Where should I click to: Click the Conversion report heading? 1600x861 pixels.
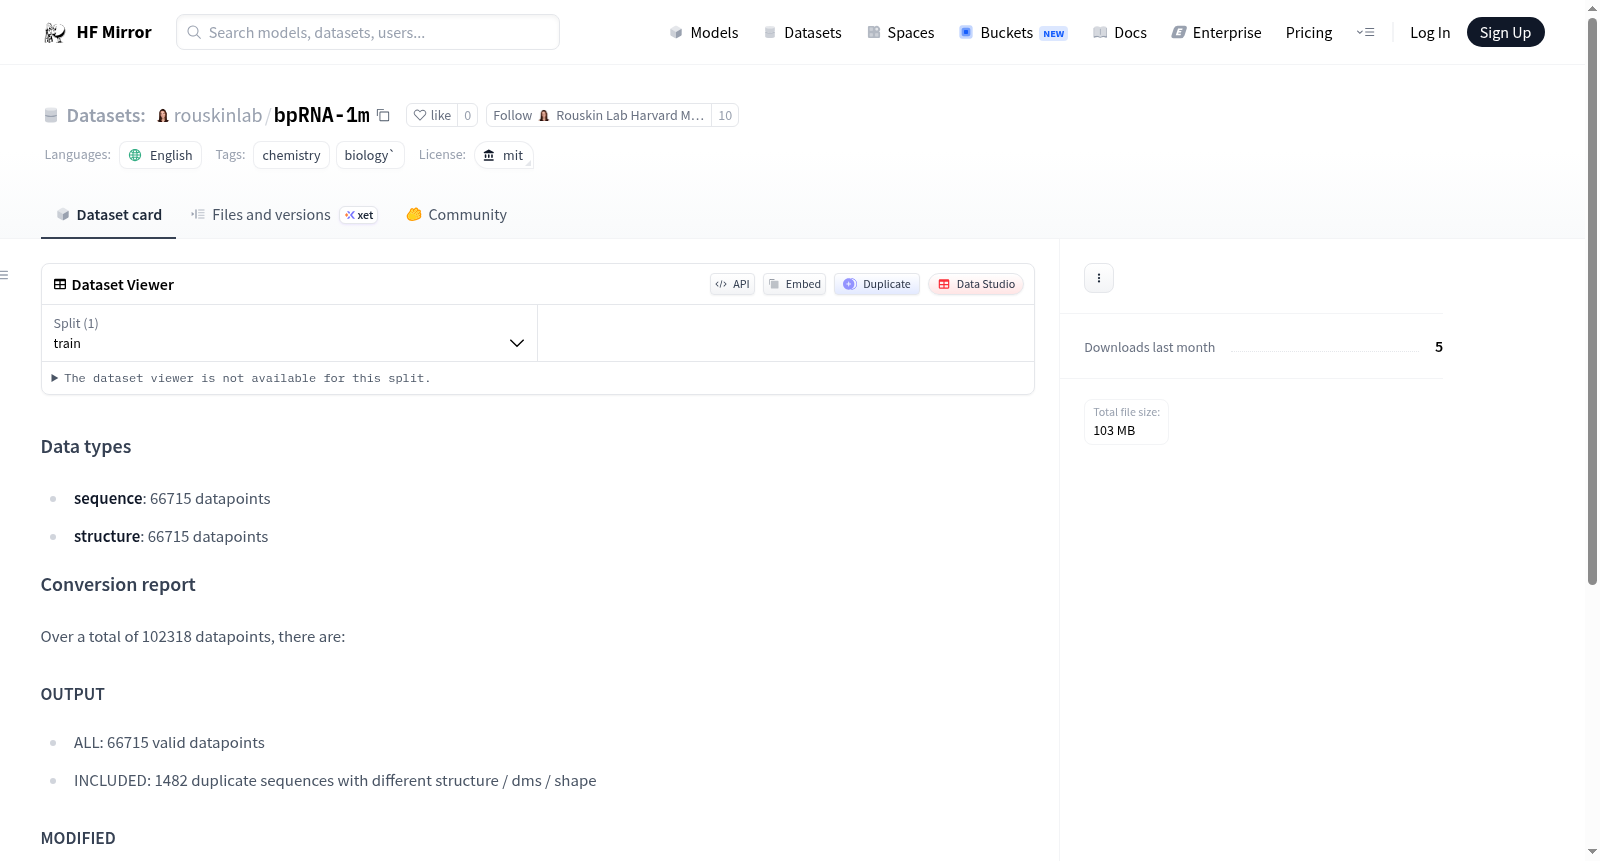tap(118, 585)
